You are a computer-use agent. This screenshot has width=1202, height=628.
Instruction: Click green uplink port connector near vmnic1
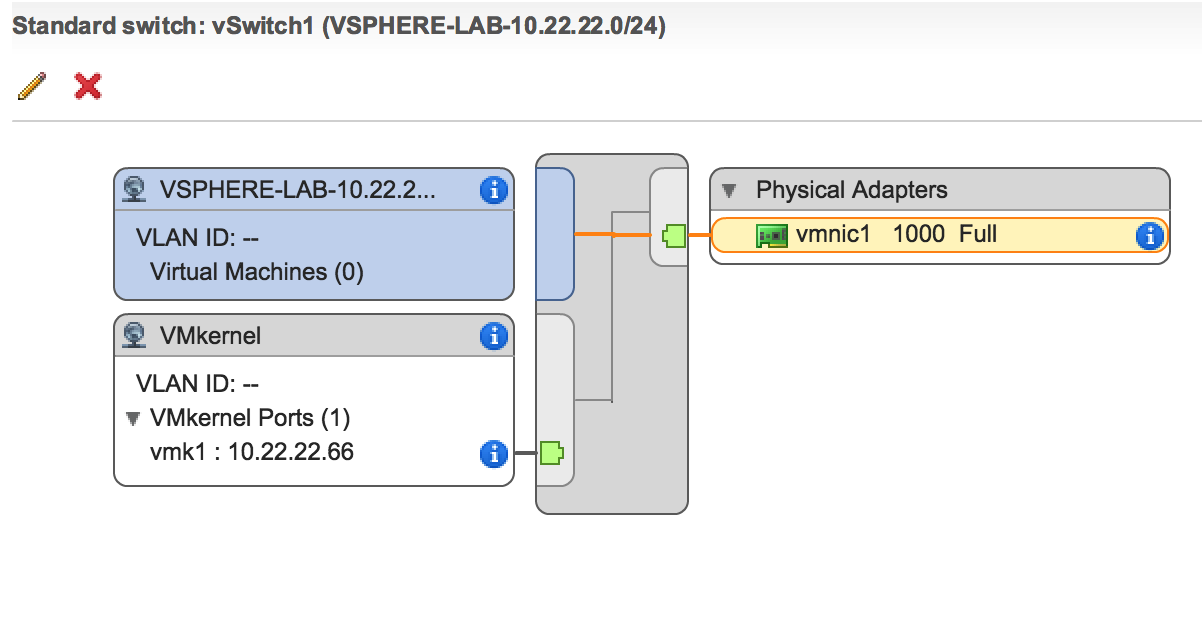point(674,236)
